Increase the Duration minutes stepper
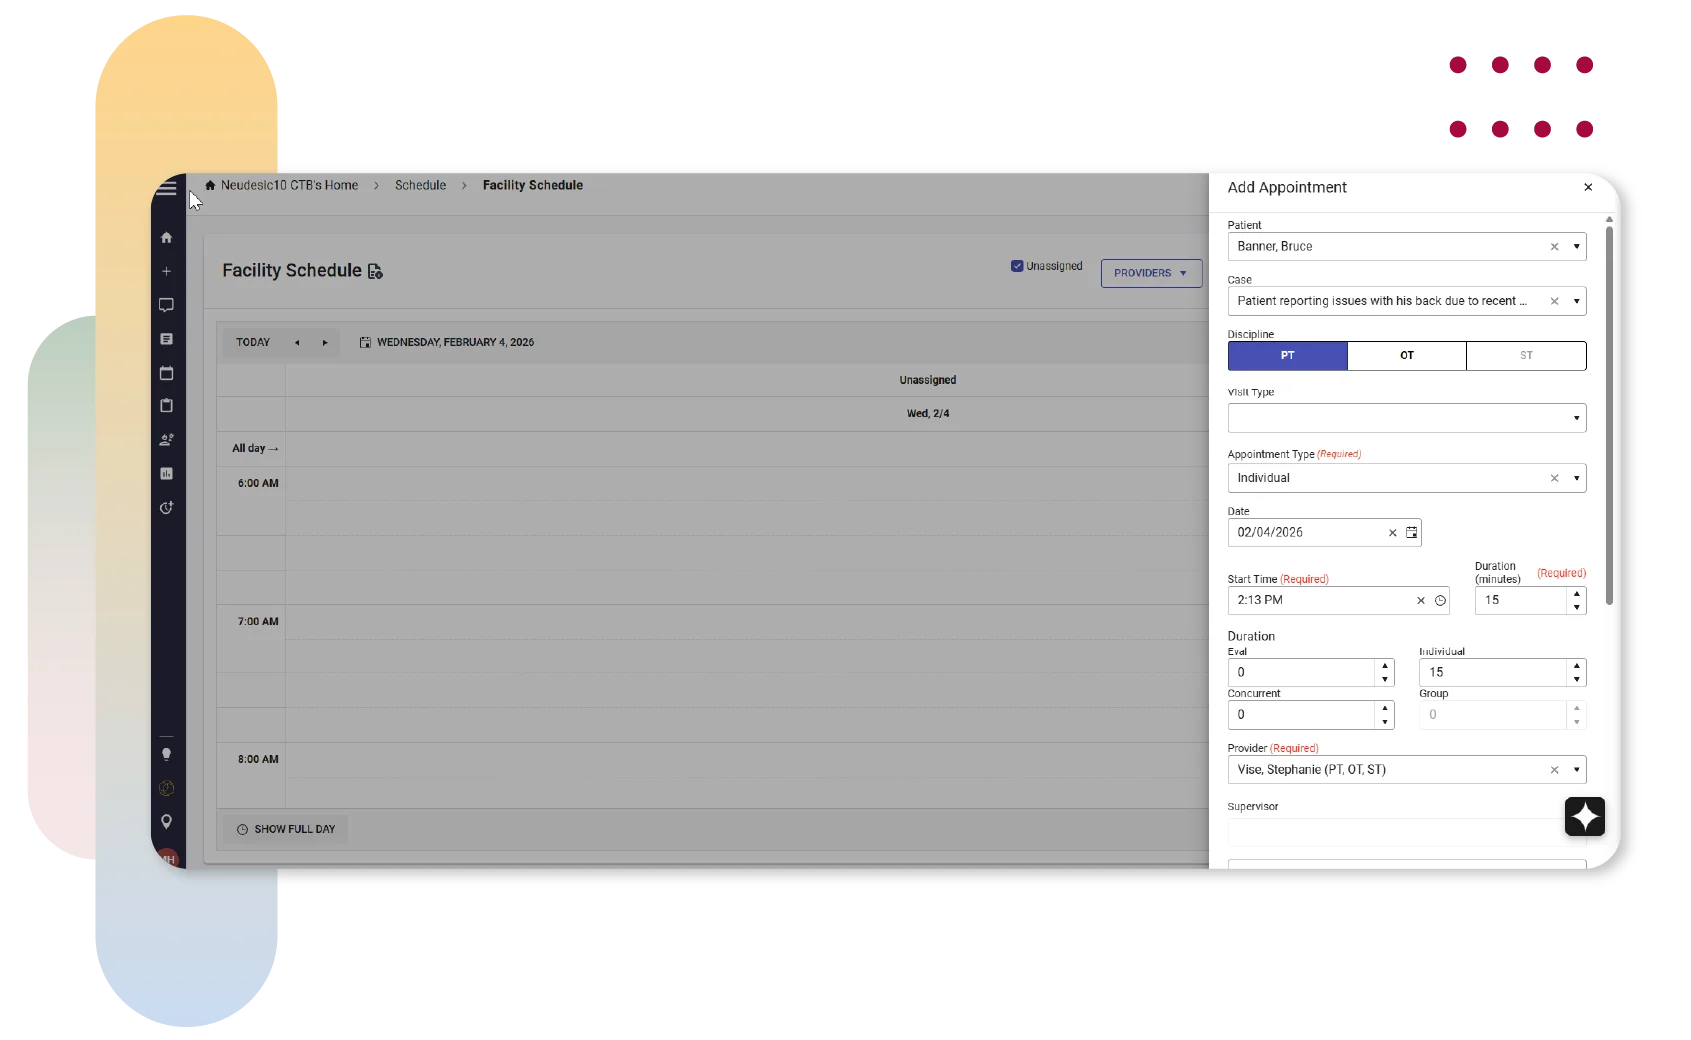 1576,594
